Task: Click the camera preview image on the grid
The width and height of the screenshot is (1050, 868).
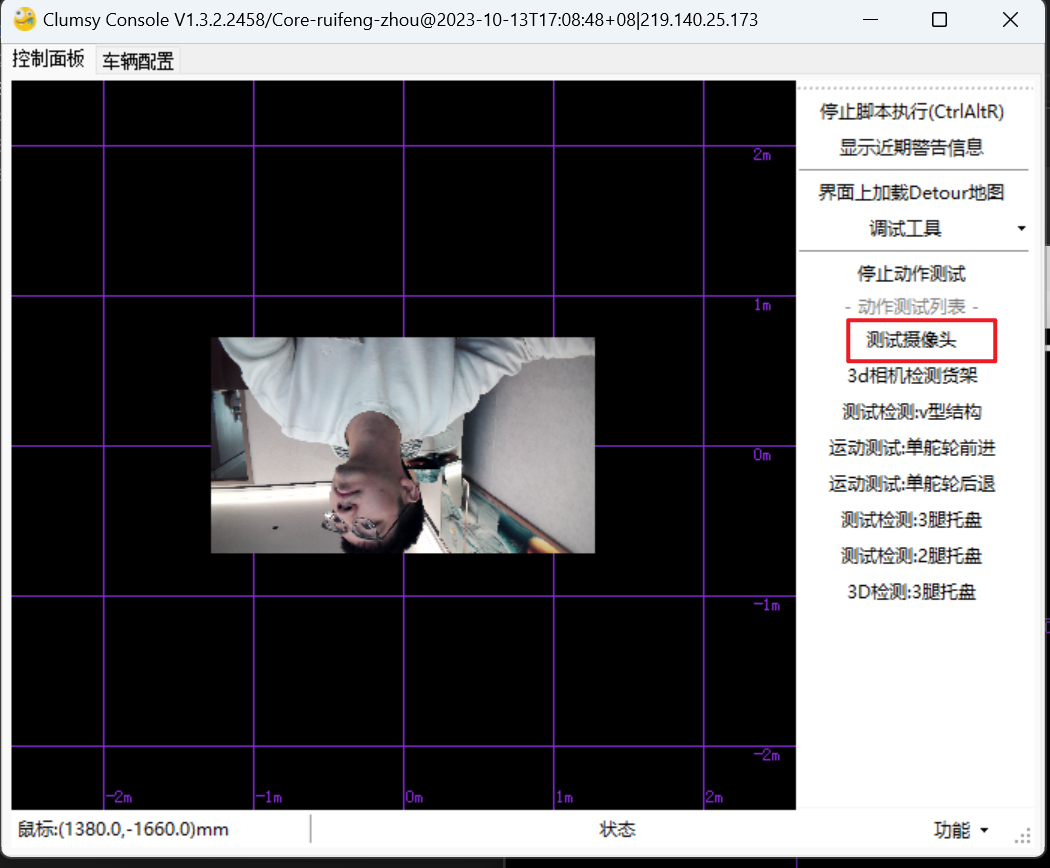Action: coord(402,445)
